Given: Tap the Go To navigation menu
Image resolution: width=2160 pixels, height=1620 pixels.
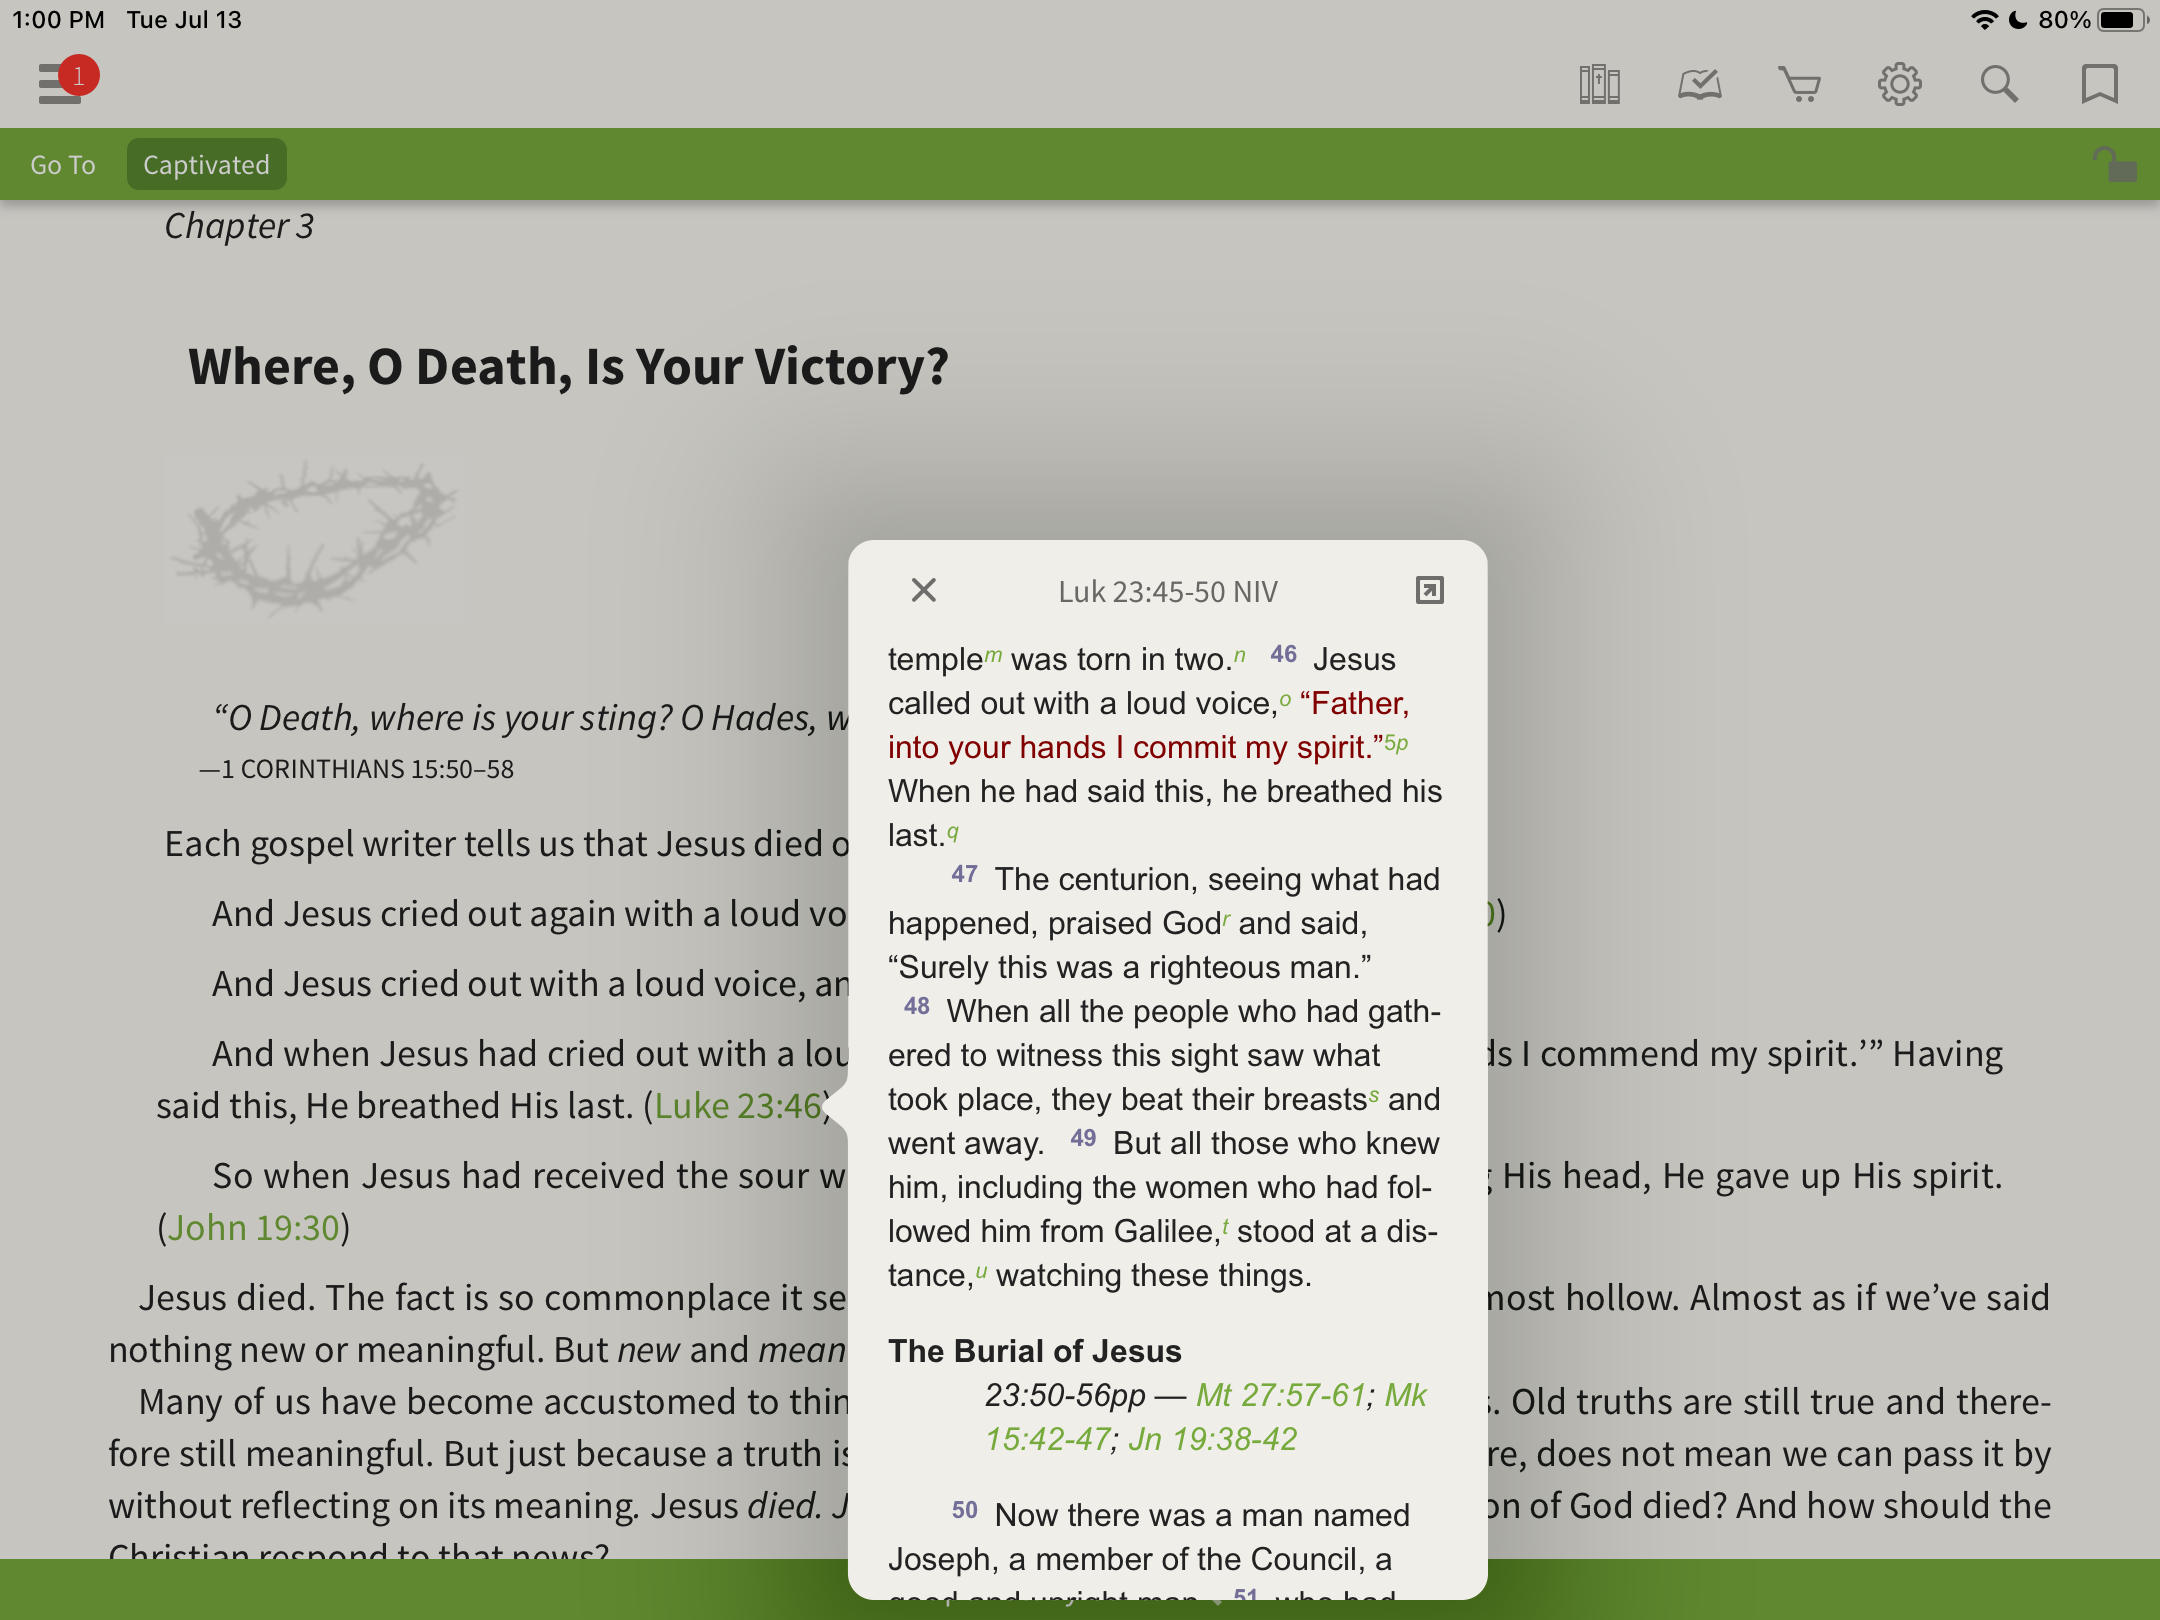Looking at the screenshot, I should pos(63,165).
